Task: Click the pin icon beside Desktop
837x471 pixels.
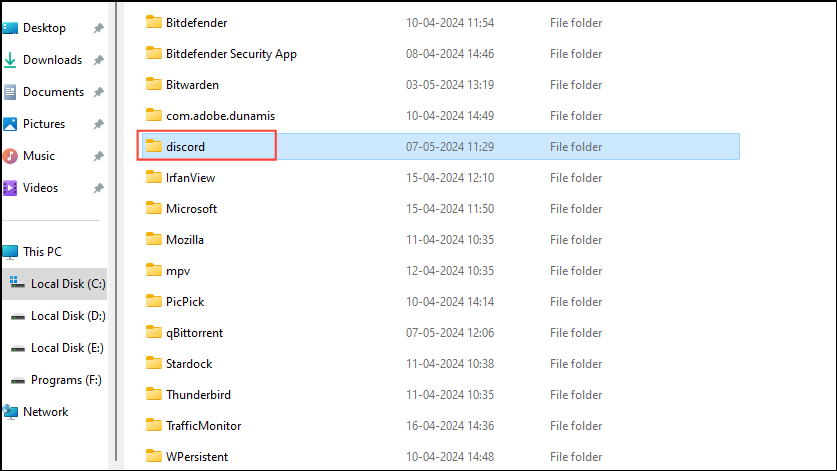Action: pos(98,28)
